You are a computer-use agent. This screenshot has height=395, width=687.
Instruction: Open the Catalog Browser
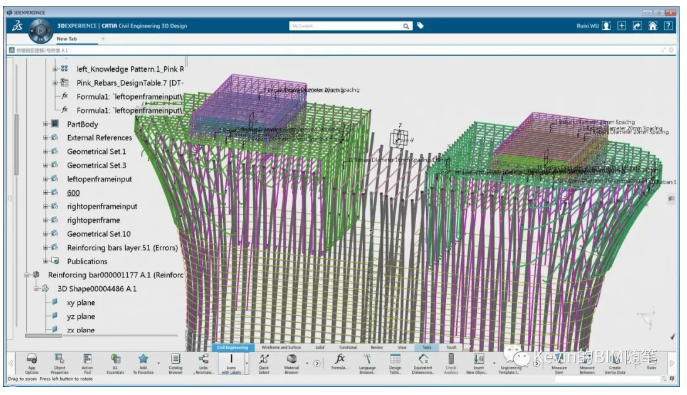pyautogui.click(x=175, y=363)
